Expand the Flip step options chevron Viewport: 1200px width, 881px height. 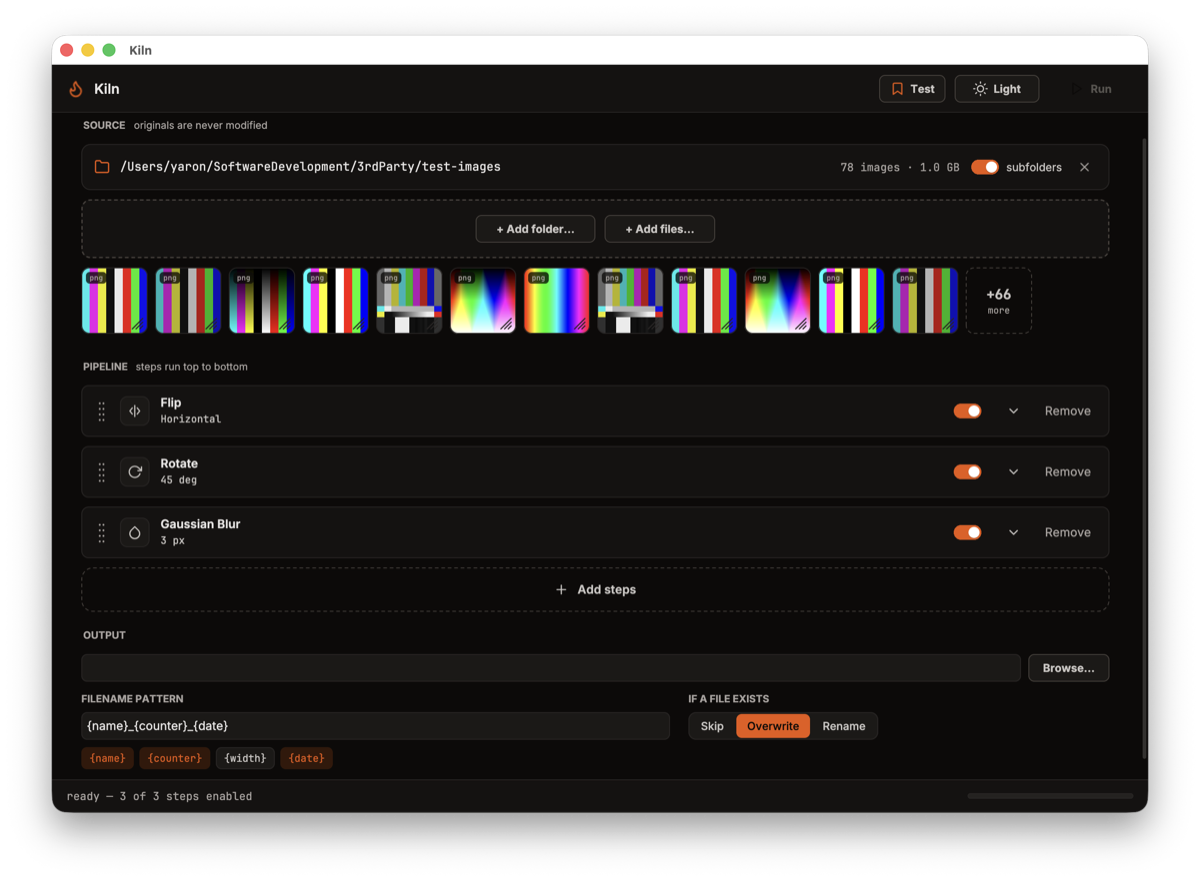pos(1013,411)
